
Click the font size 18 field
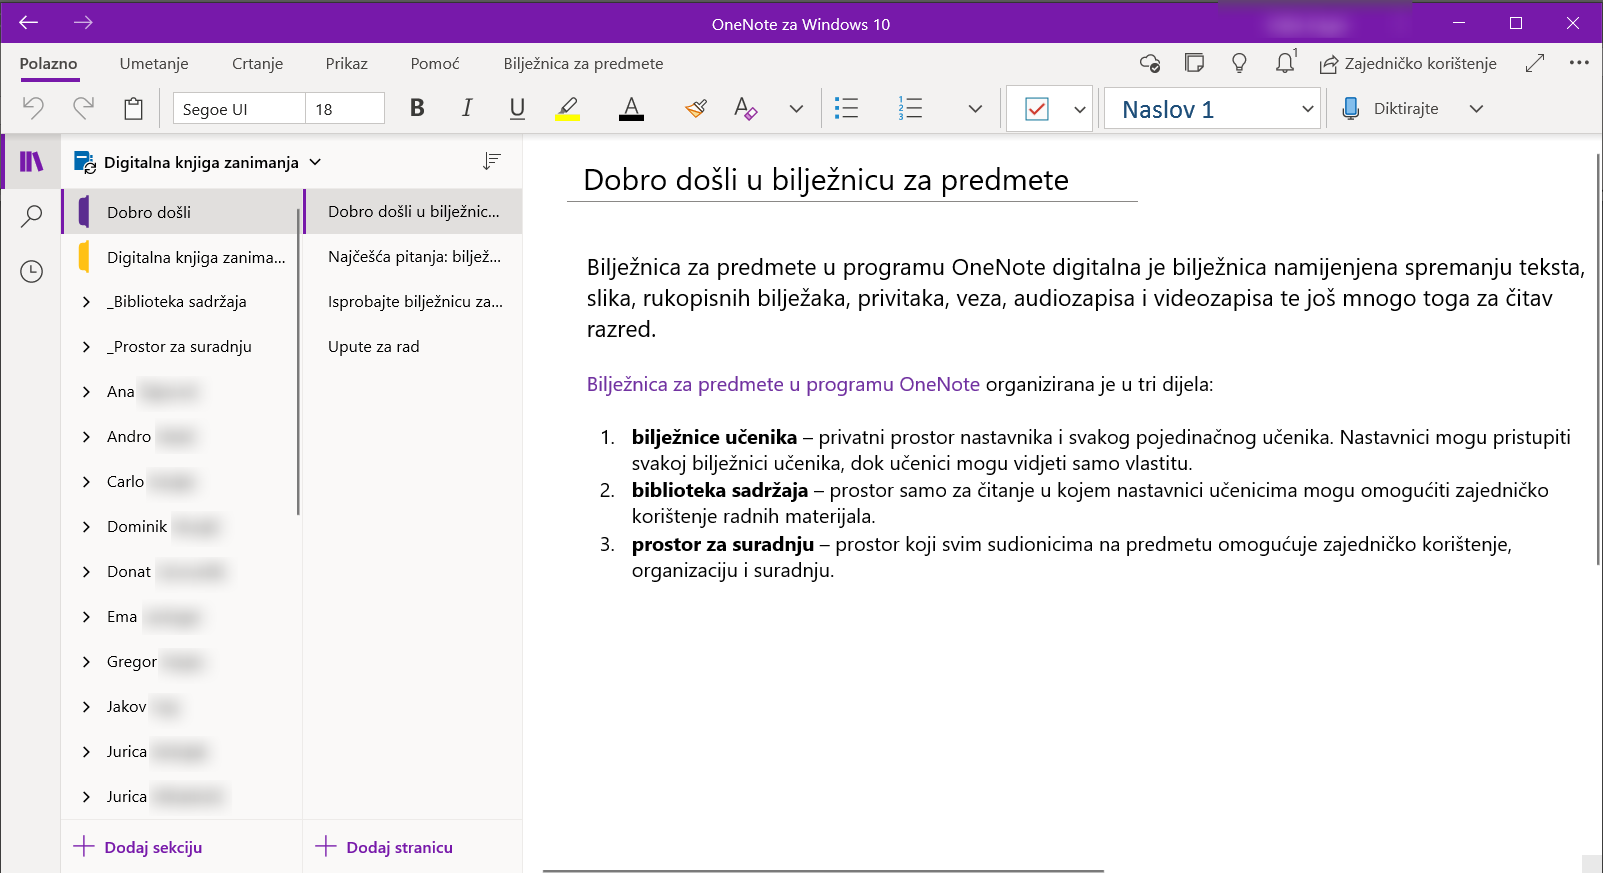[344, 108]
